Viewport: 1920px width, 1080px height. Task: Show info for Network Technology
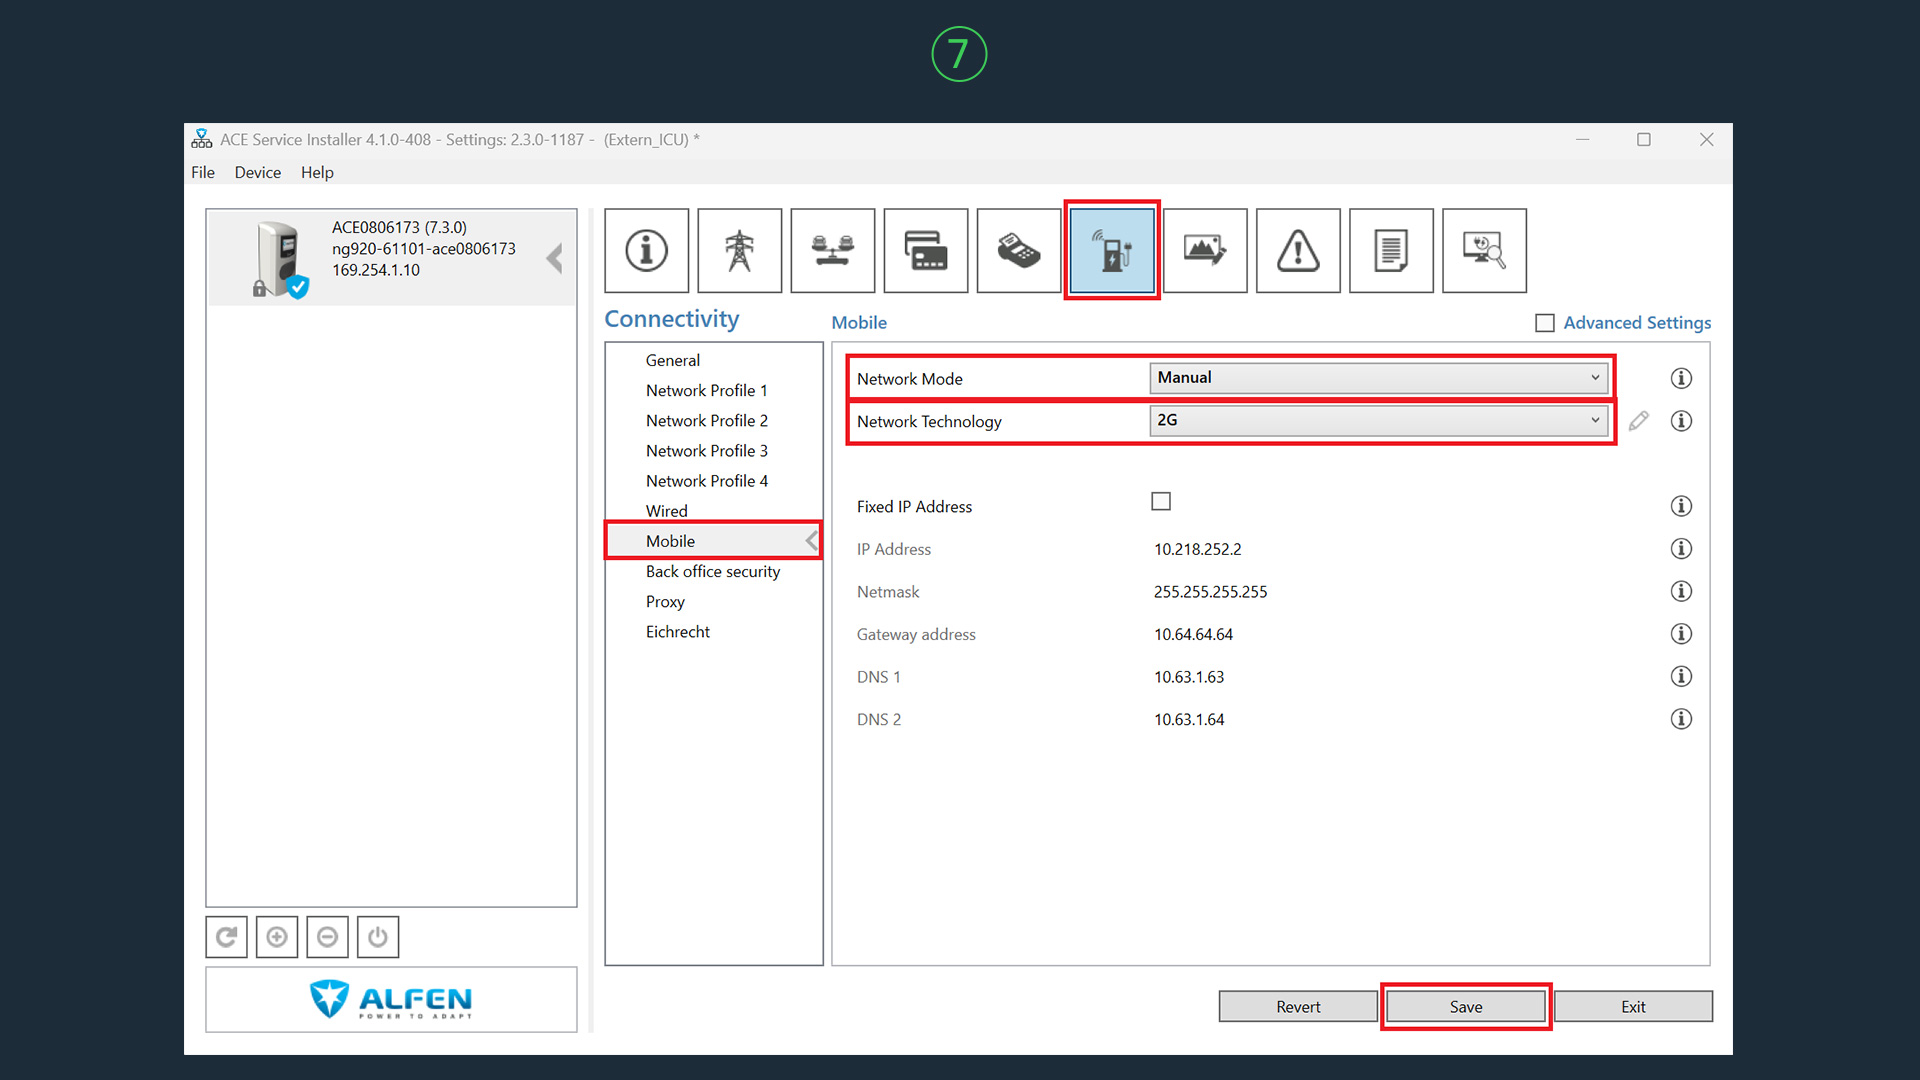coord(1681,421)
